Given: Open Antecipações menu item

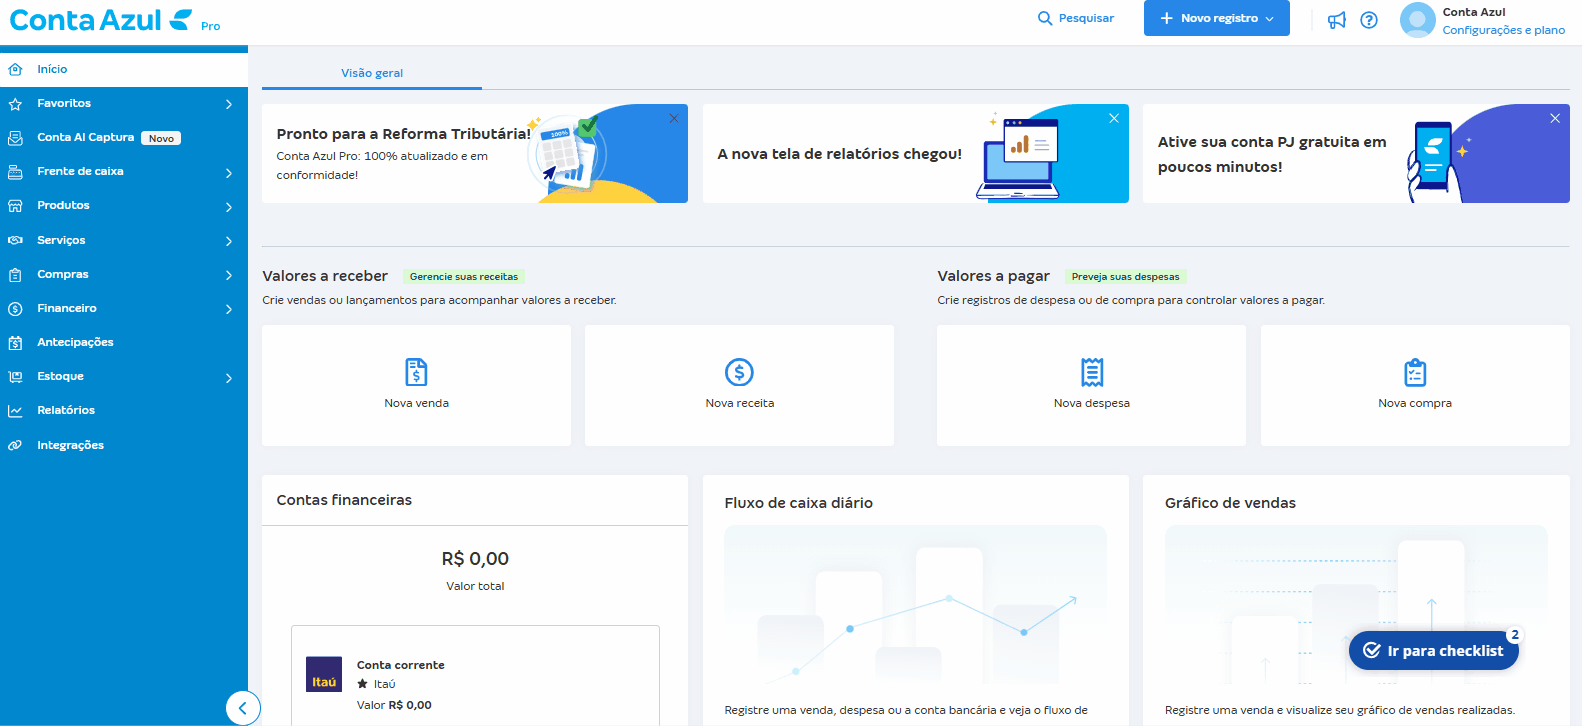Looking at the screenshot, I should [124, 342].
